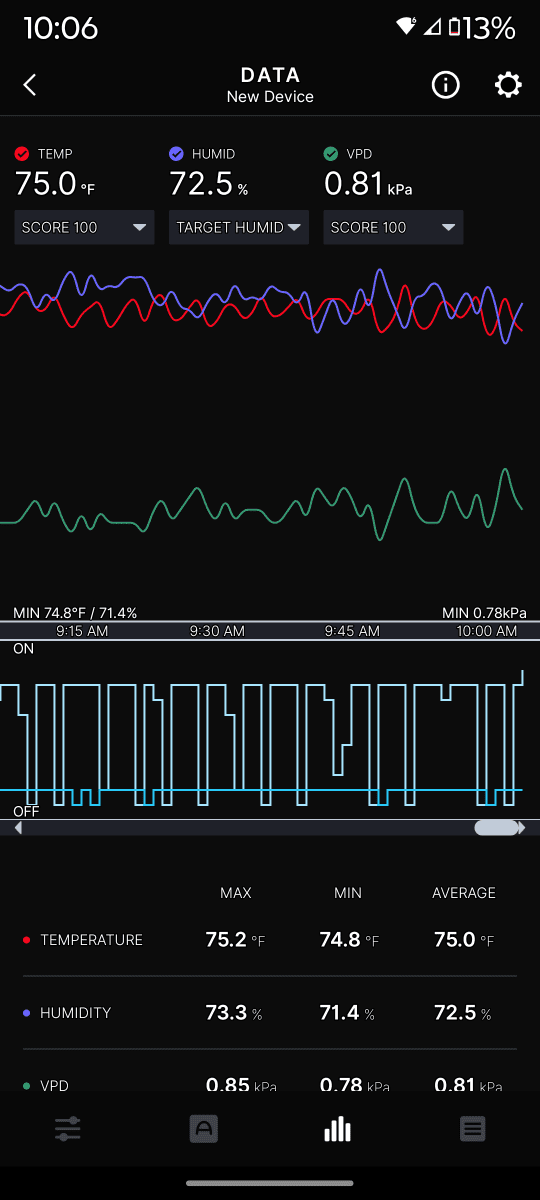Tap humidity min value 71.4 %
The width and height of the screenshot is (540, 1200).
tap(347, 1013)
